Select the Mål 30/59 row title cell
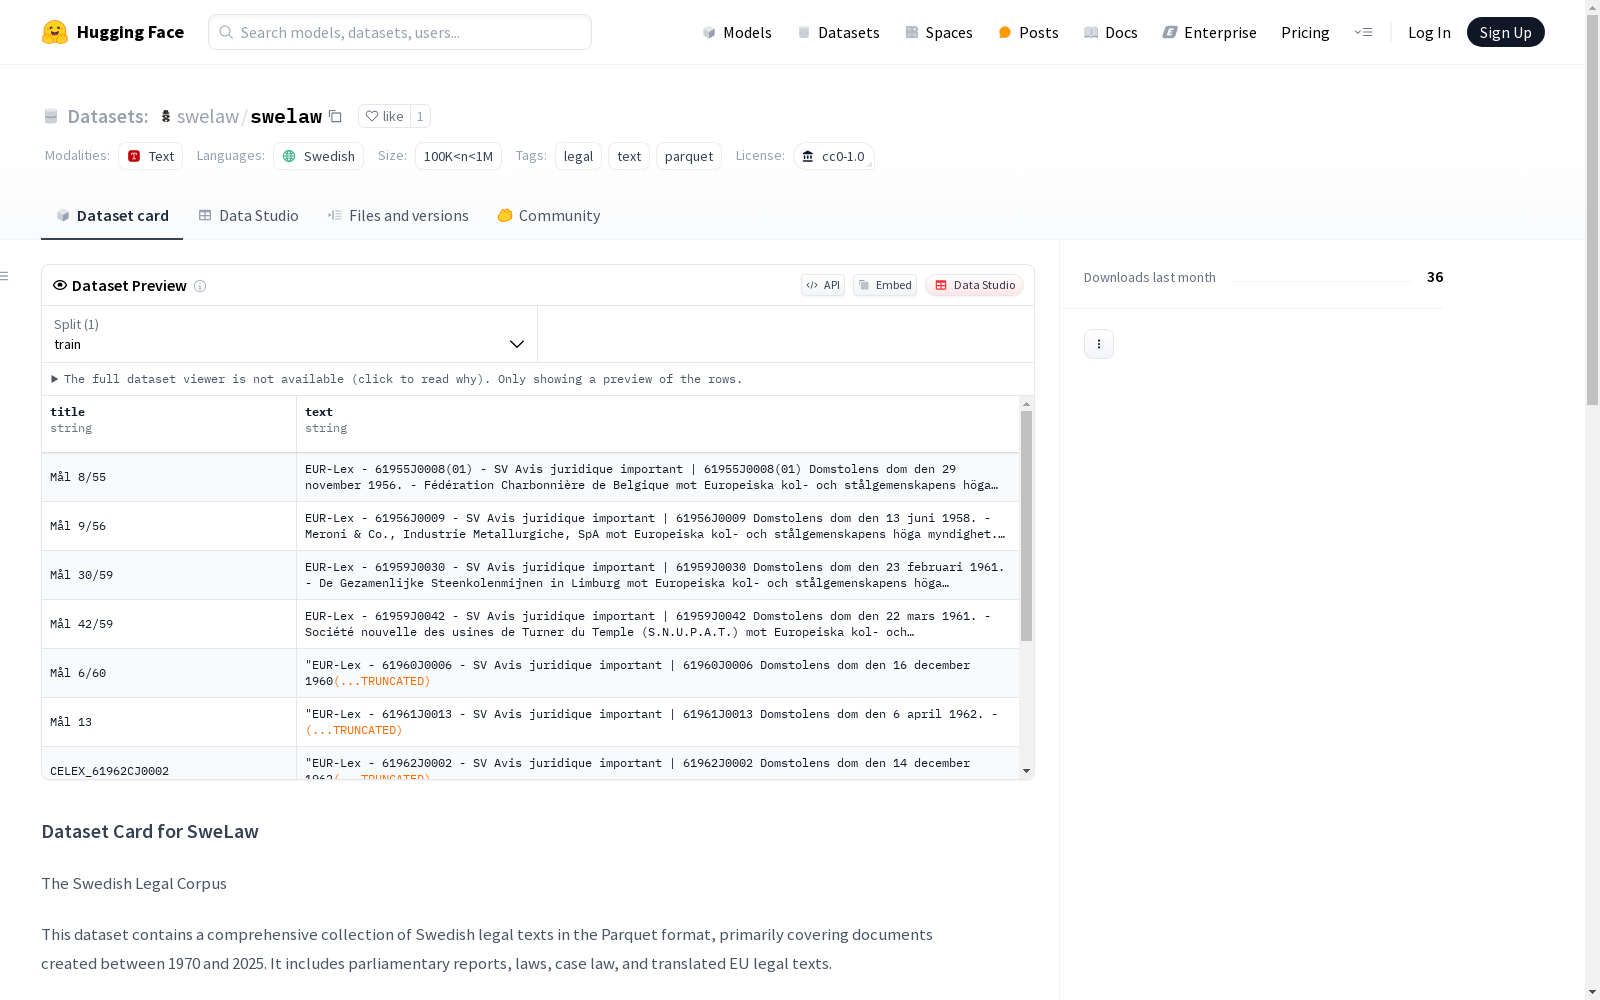 [169, 575]
